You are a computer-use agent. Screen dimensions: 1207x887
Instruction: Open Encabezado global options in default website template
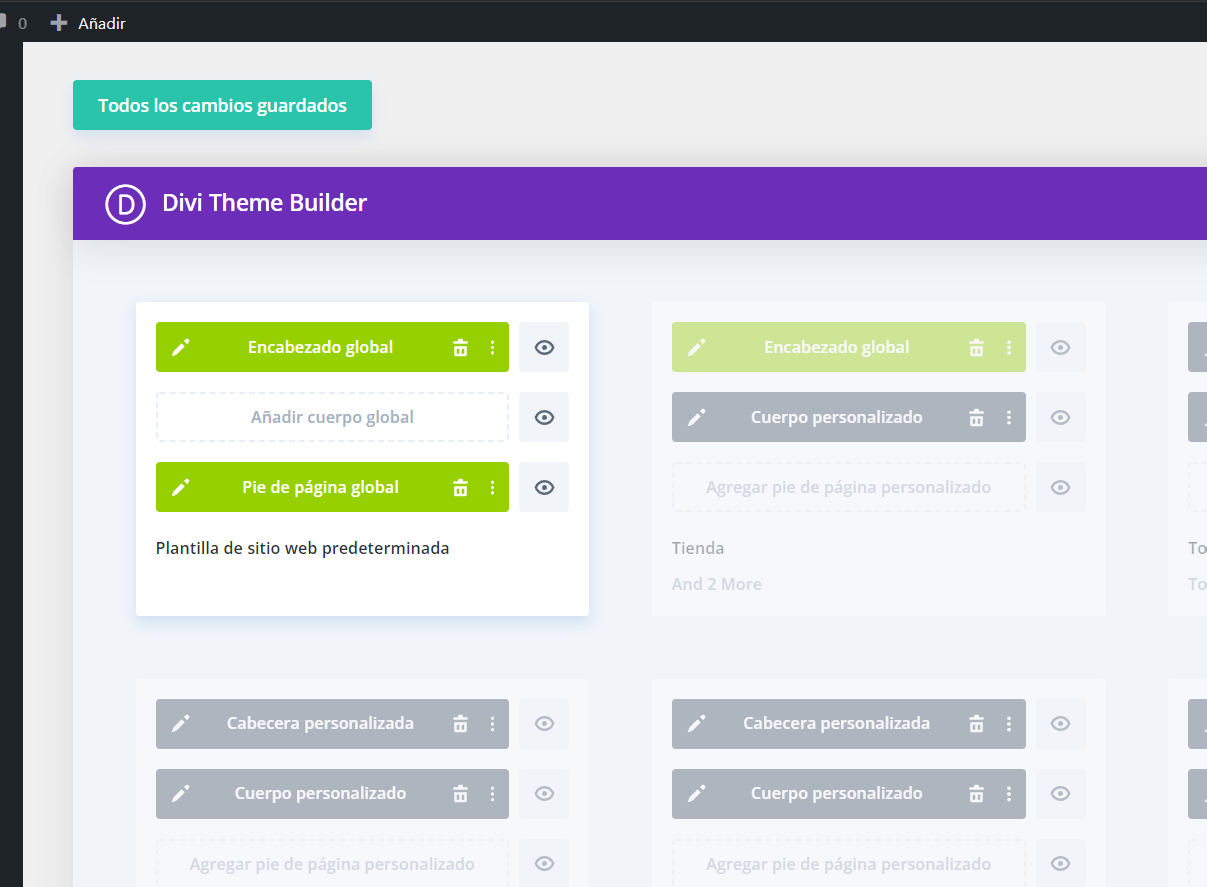point(492,347)
